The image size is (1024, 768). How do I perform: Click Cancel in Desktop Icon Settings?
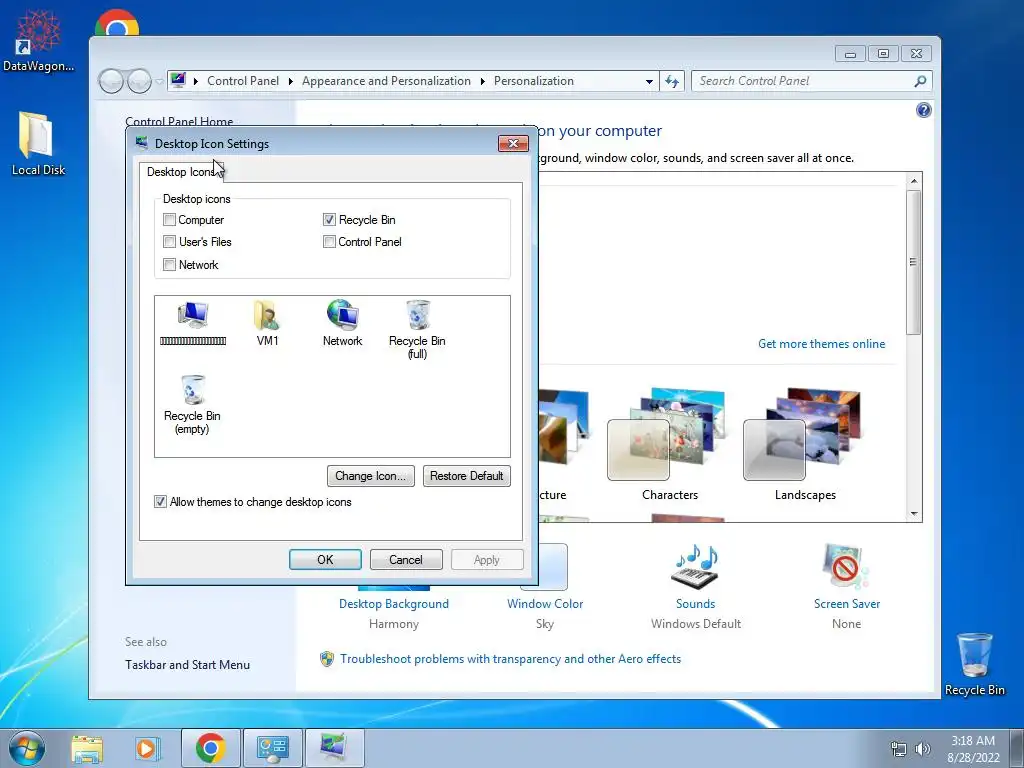click(406, 560)
